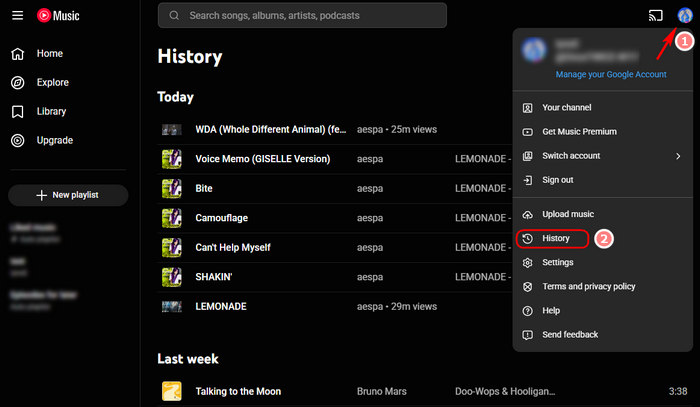Click the Home house icon
The width and height of the screenshot is (700, 407).
tap(17, 54)
